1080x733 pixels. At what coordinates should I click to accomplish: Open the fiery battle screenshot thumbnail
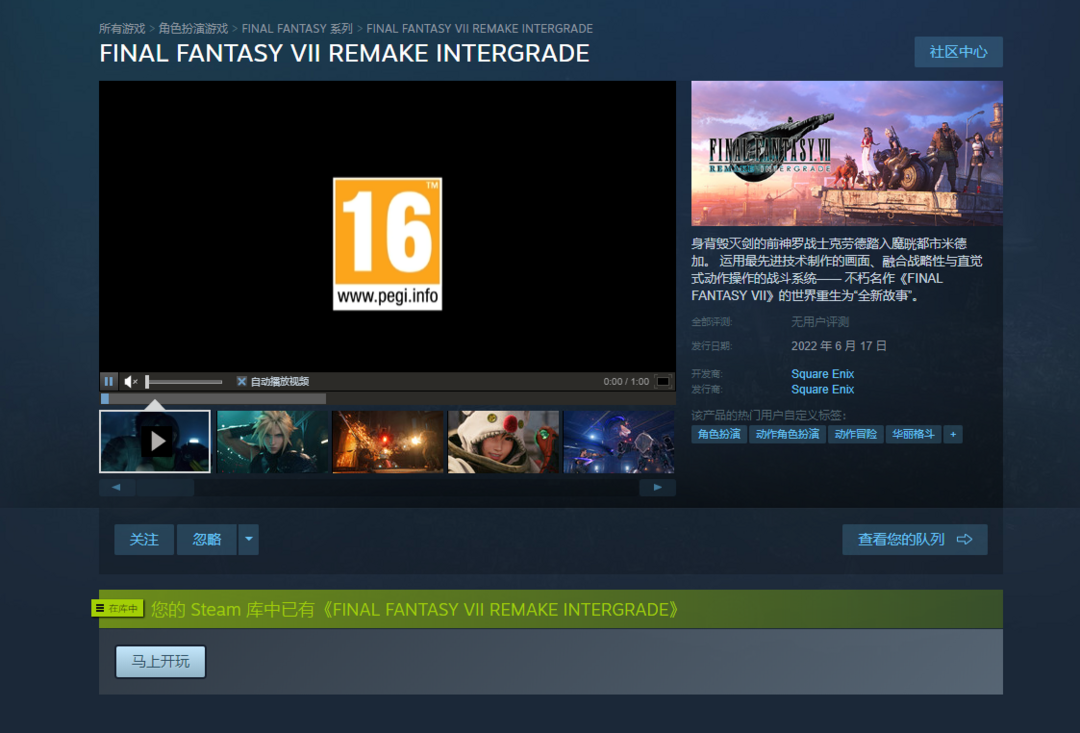click(x=388, y=442)
